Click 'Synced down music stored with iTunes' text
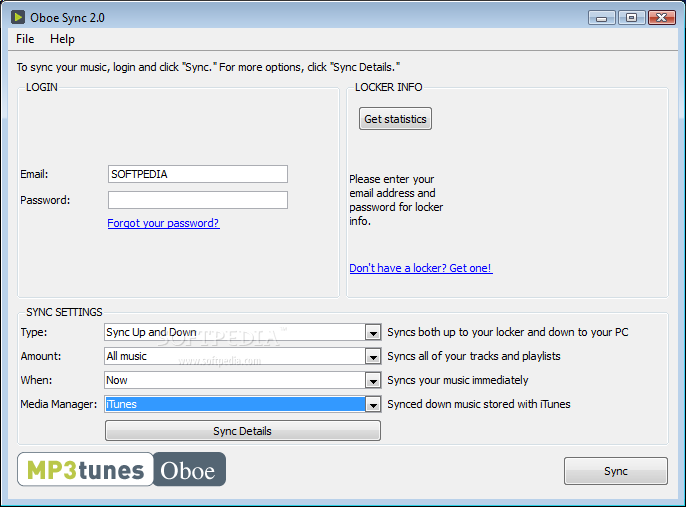The height and width of the screenshot is (507, 686). click(479, 404)
